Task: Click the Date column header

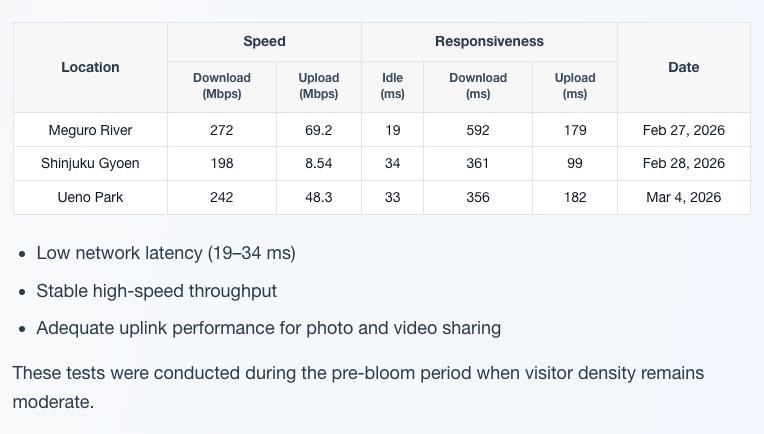Action: point(683,67)
